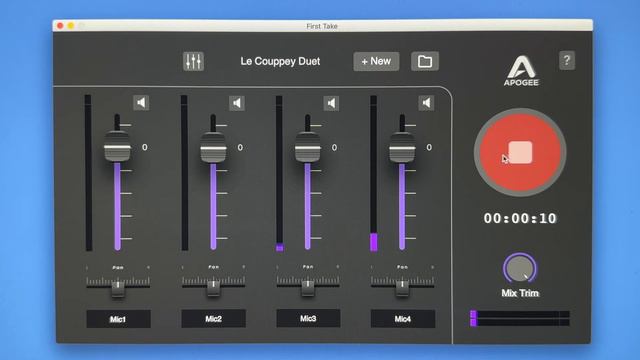The image size is (640, 360).
Task: Mute the Mic3 channel speaker icon
Action: 331,103
